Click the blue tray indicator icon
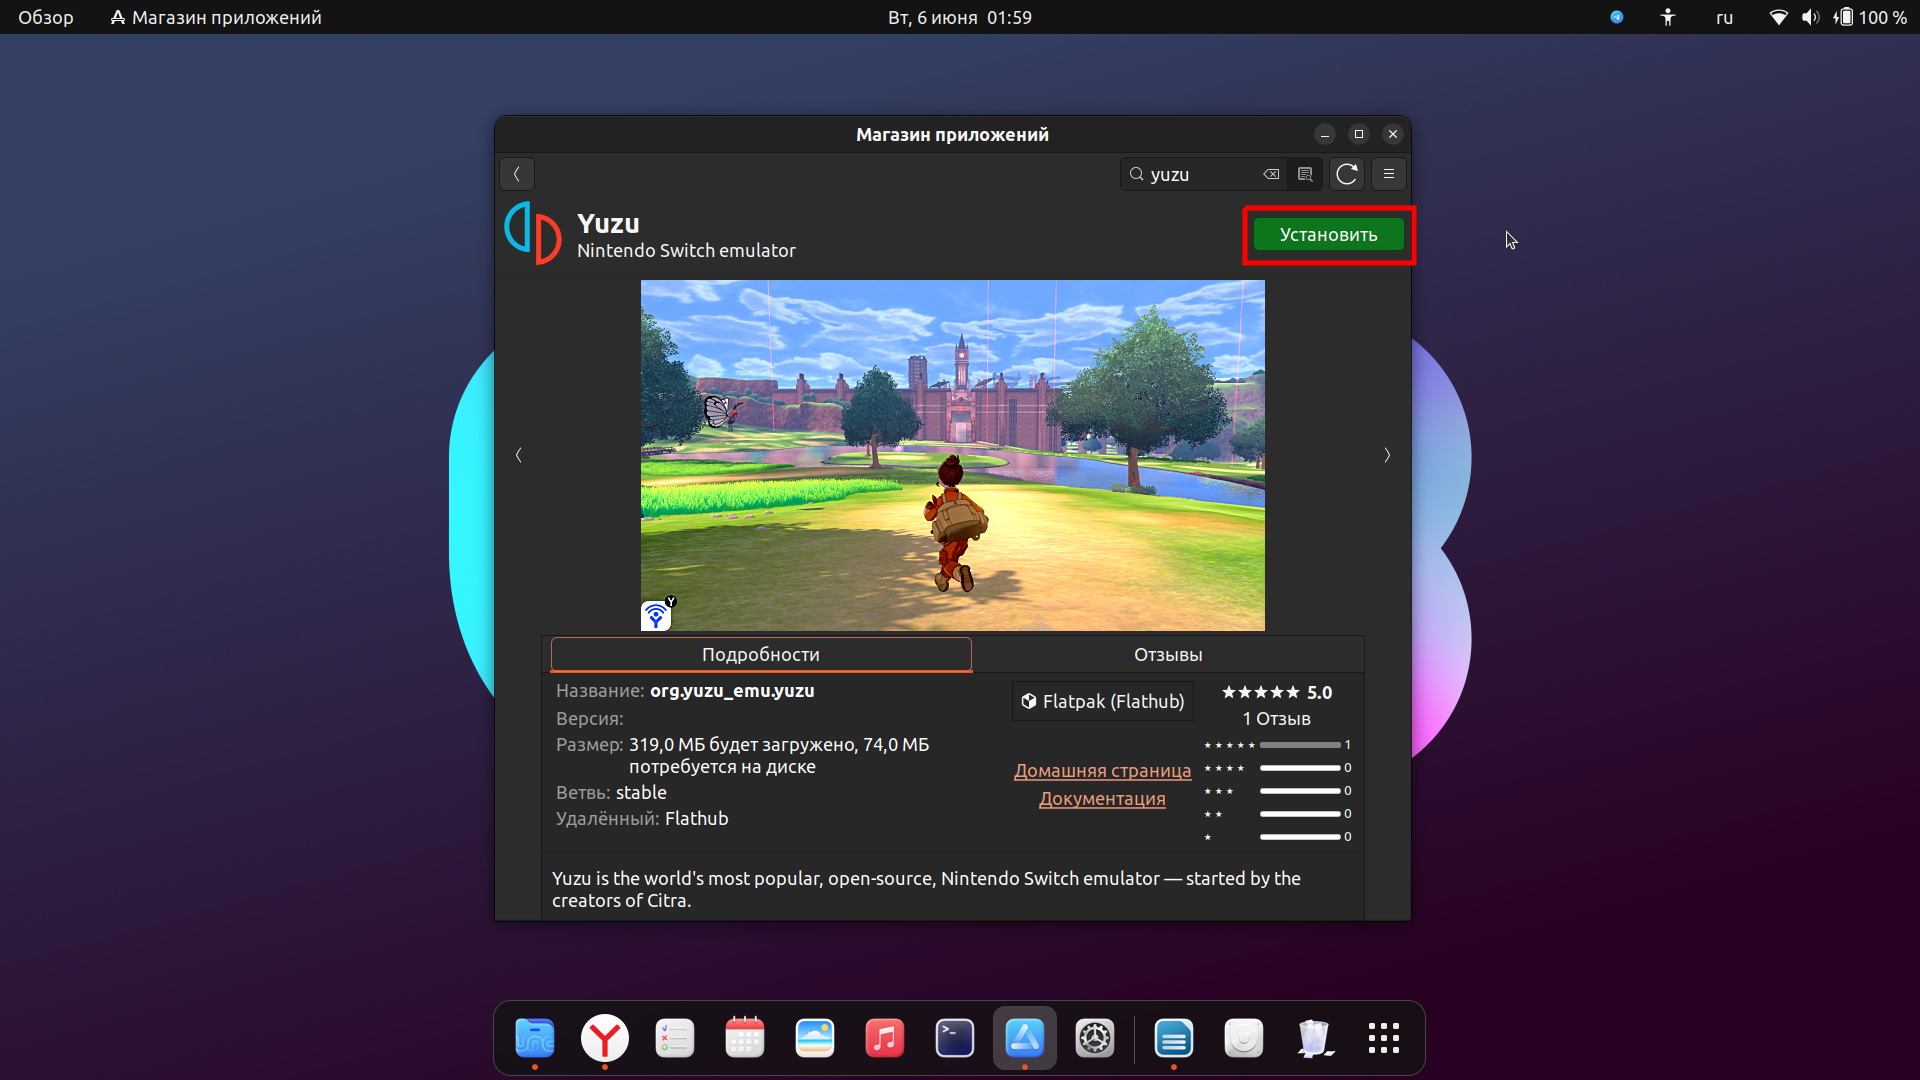The image size is (1920, 1080). pos(1617,17)
